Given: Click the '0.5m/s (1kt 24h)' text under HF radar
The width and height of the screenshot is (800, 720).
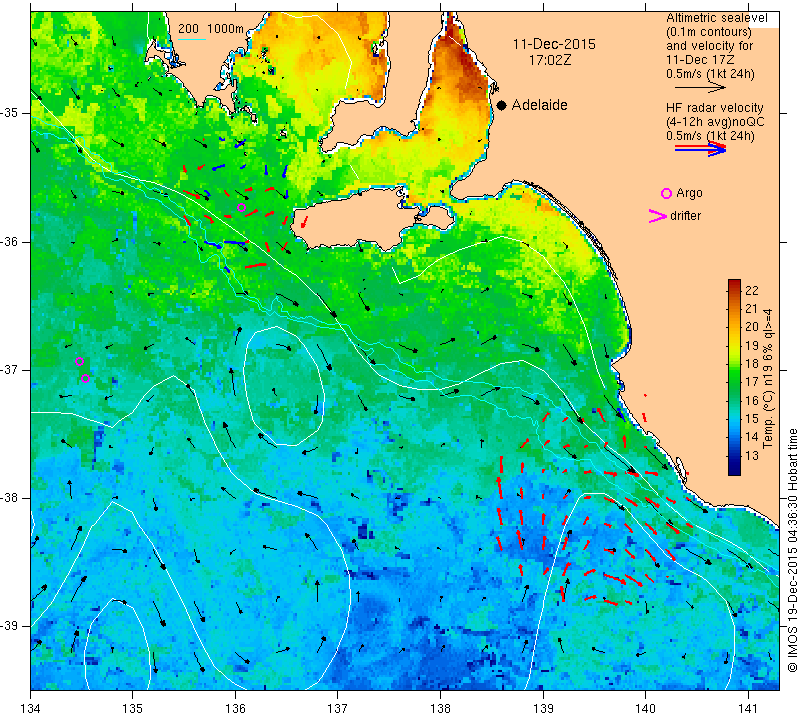Looking at the screenshot, I should pos(710,136).
